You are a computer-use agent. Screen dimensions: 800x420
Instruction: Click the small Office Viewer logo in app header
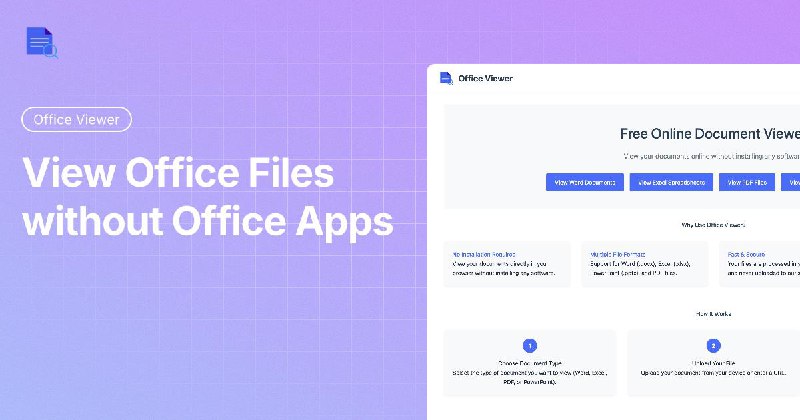coord(445,80)
